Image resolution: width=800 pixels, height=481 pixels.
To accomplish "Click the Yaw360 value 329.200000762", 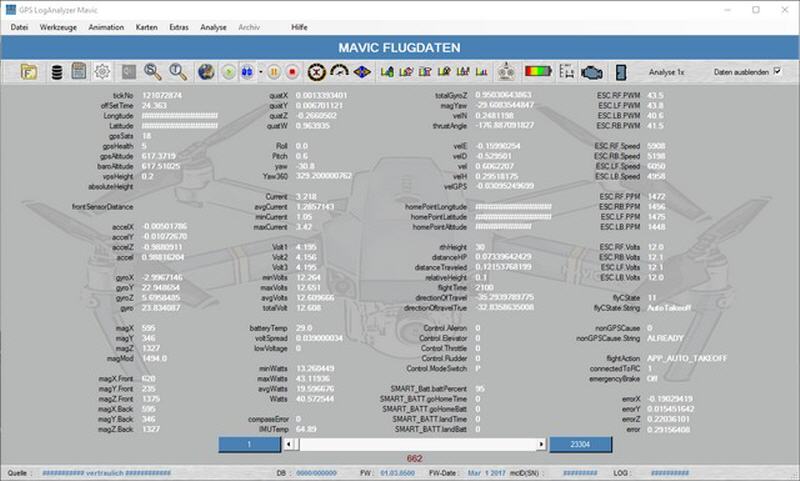I will pos(323,176).
